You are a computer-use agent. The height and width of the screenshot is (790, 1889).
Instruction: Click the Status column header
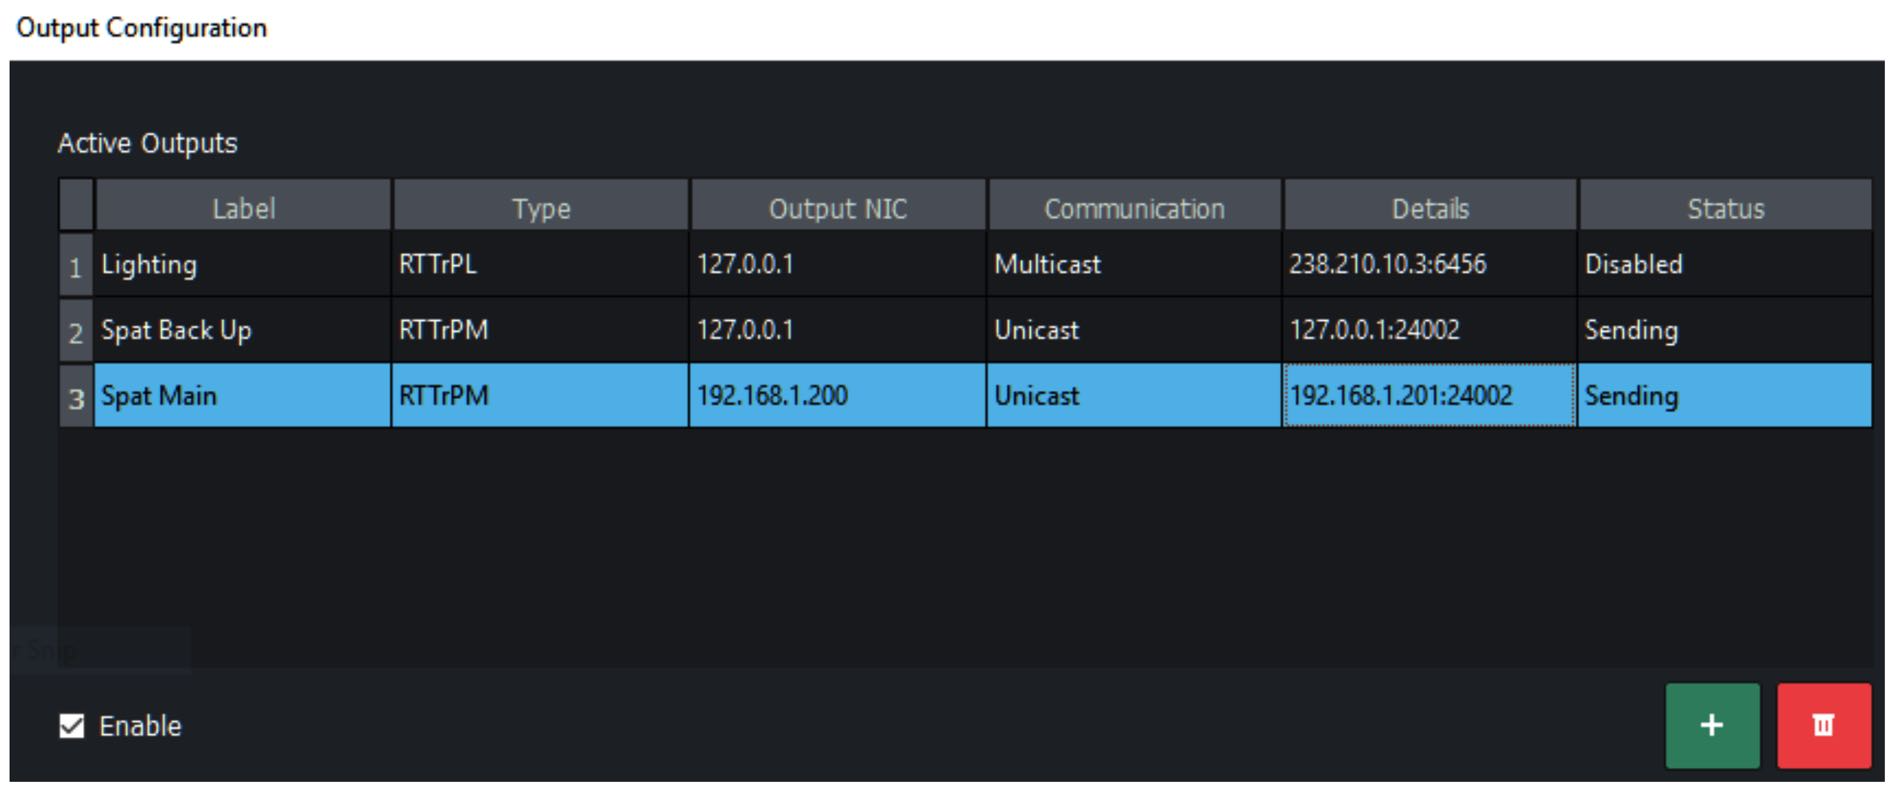(x=1725, y=208)
